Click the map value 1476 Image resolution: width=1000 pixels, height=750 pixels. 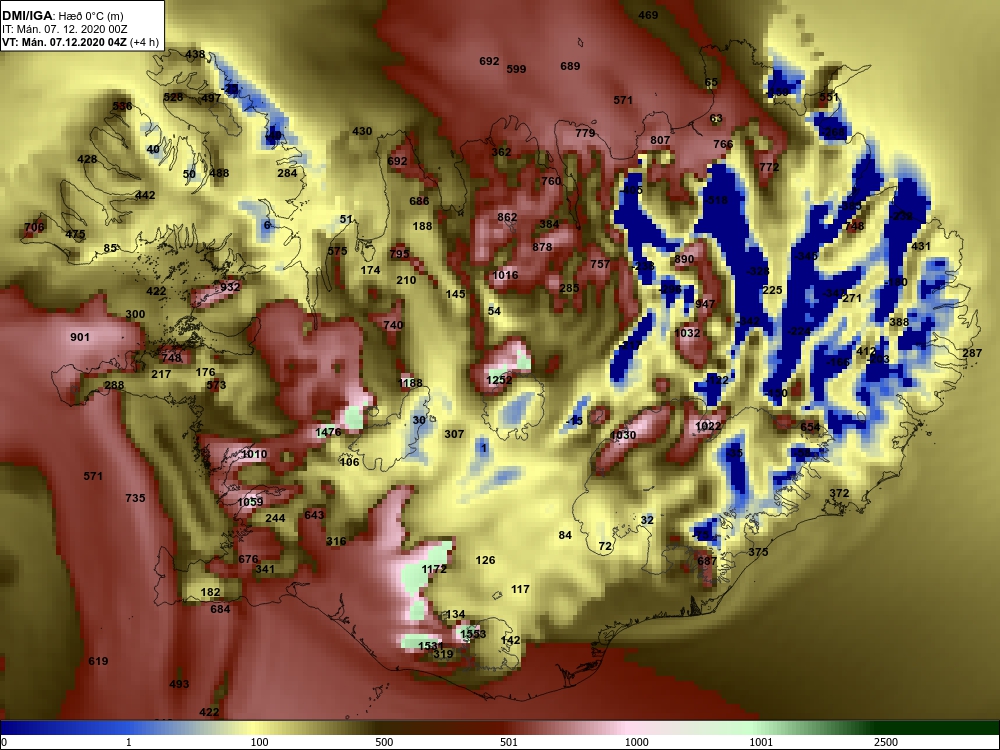pos(328,432)
